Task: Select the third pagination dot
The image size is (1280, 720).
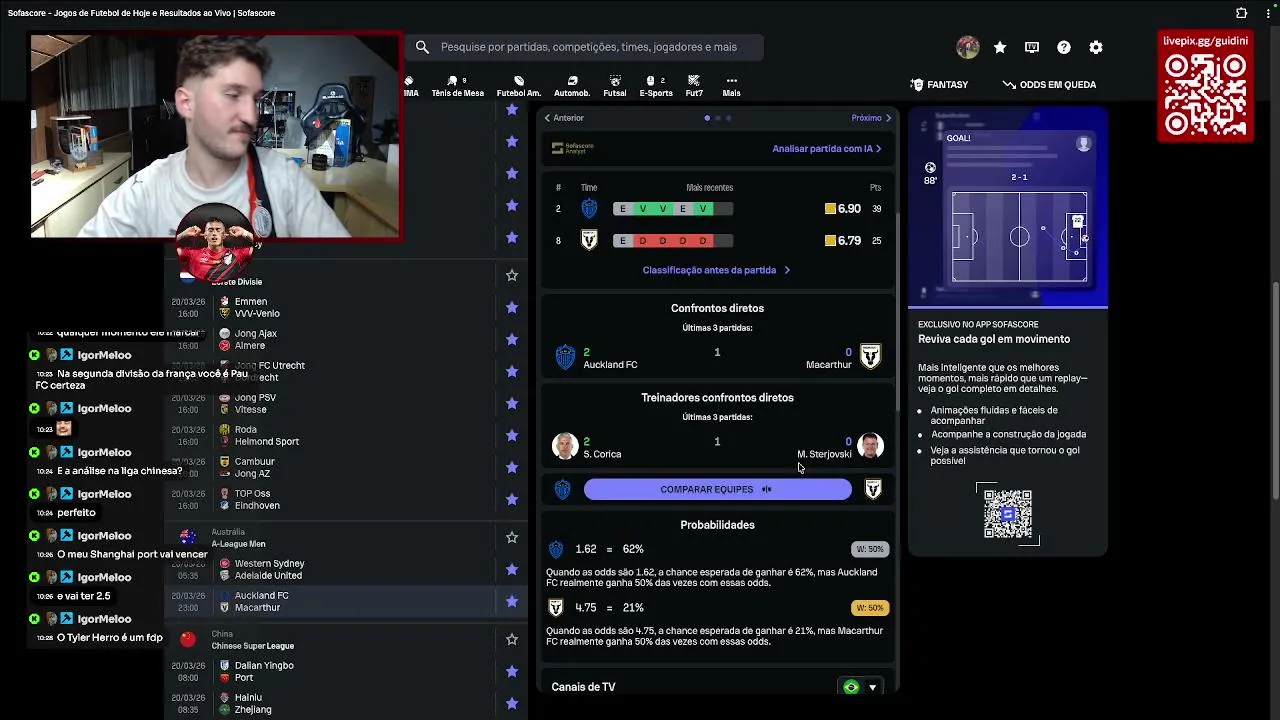Action: point(729,118)
